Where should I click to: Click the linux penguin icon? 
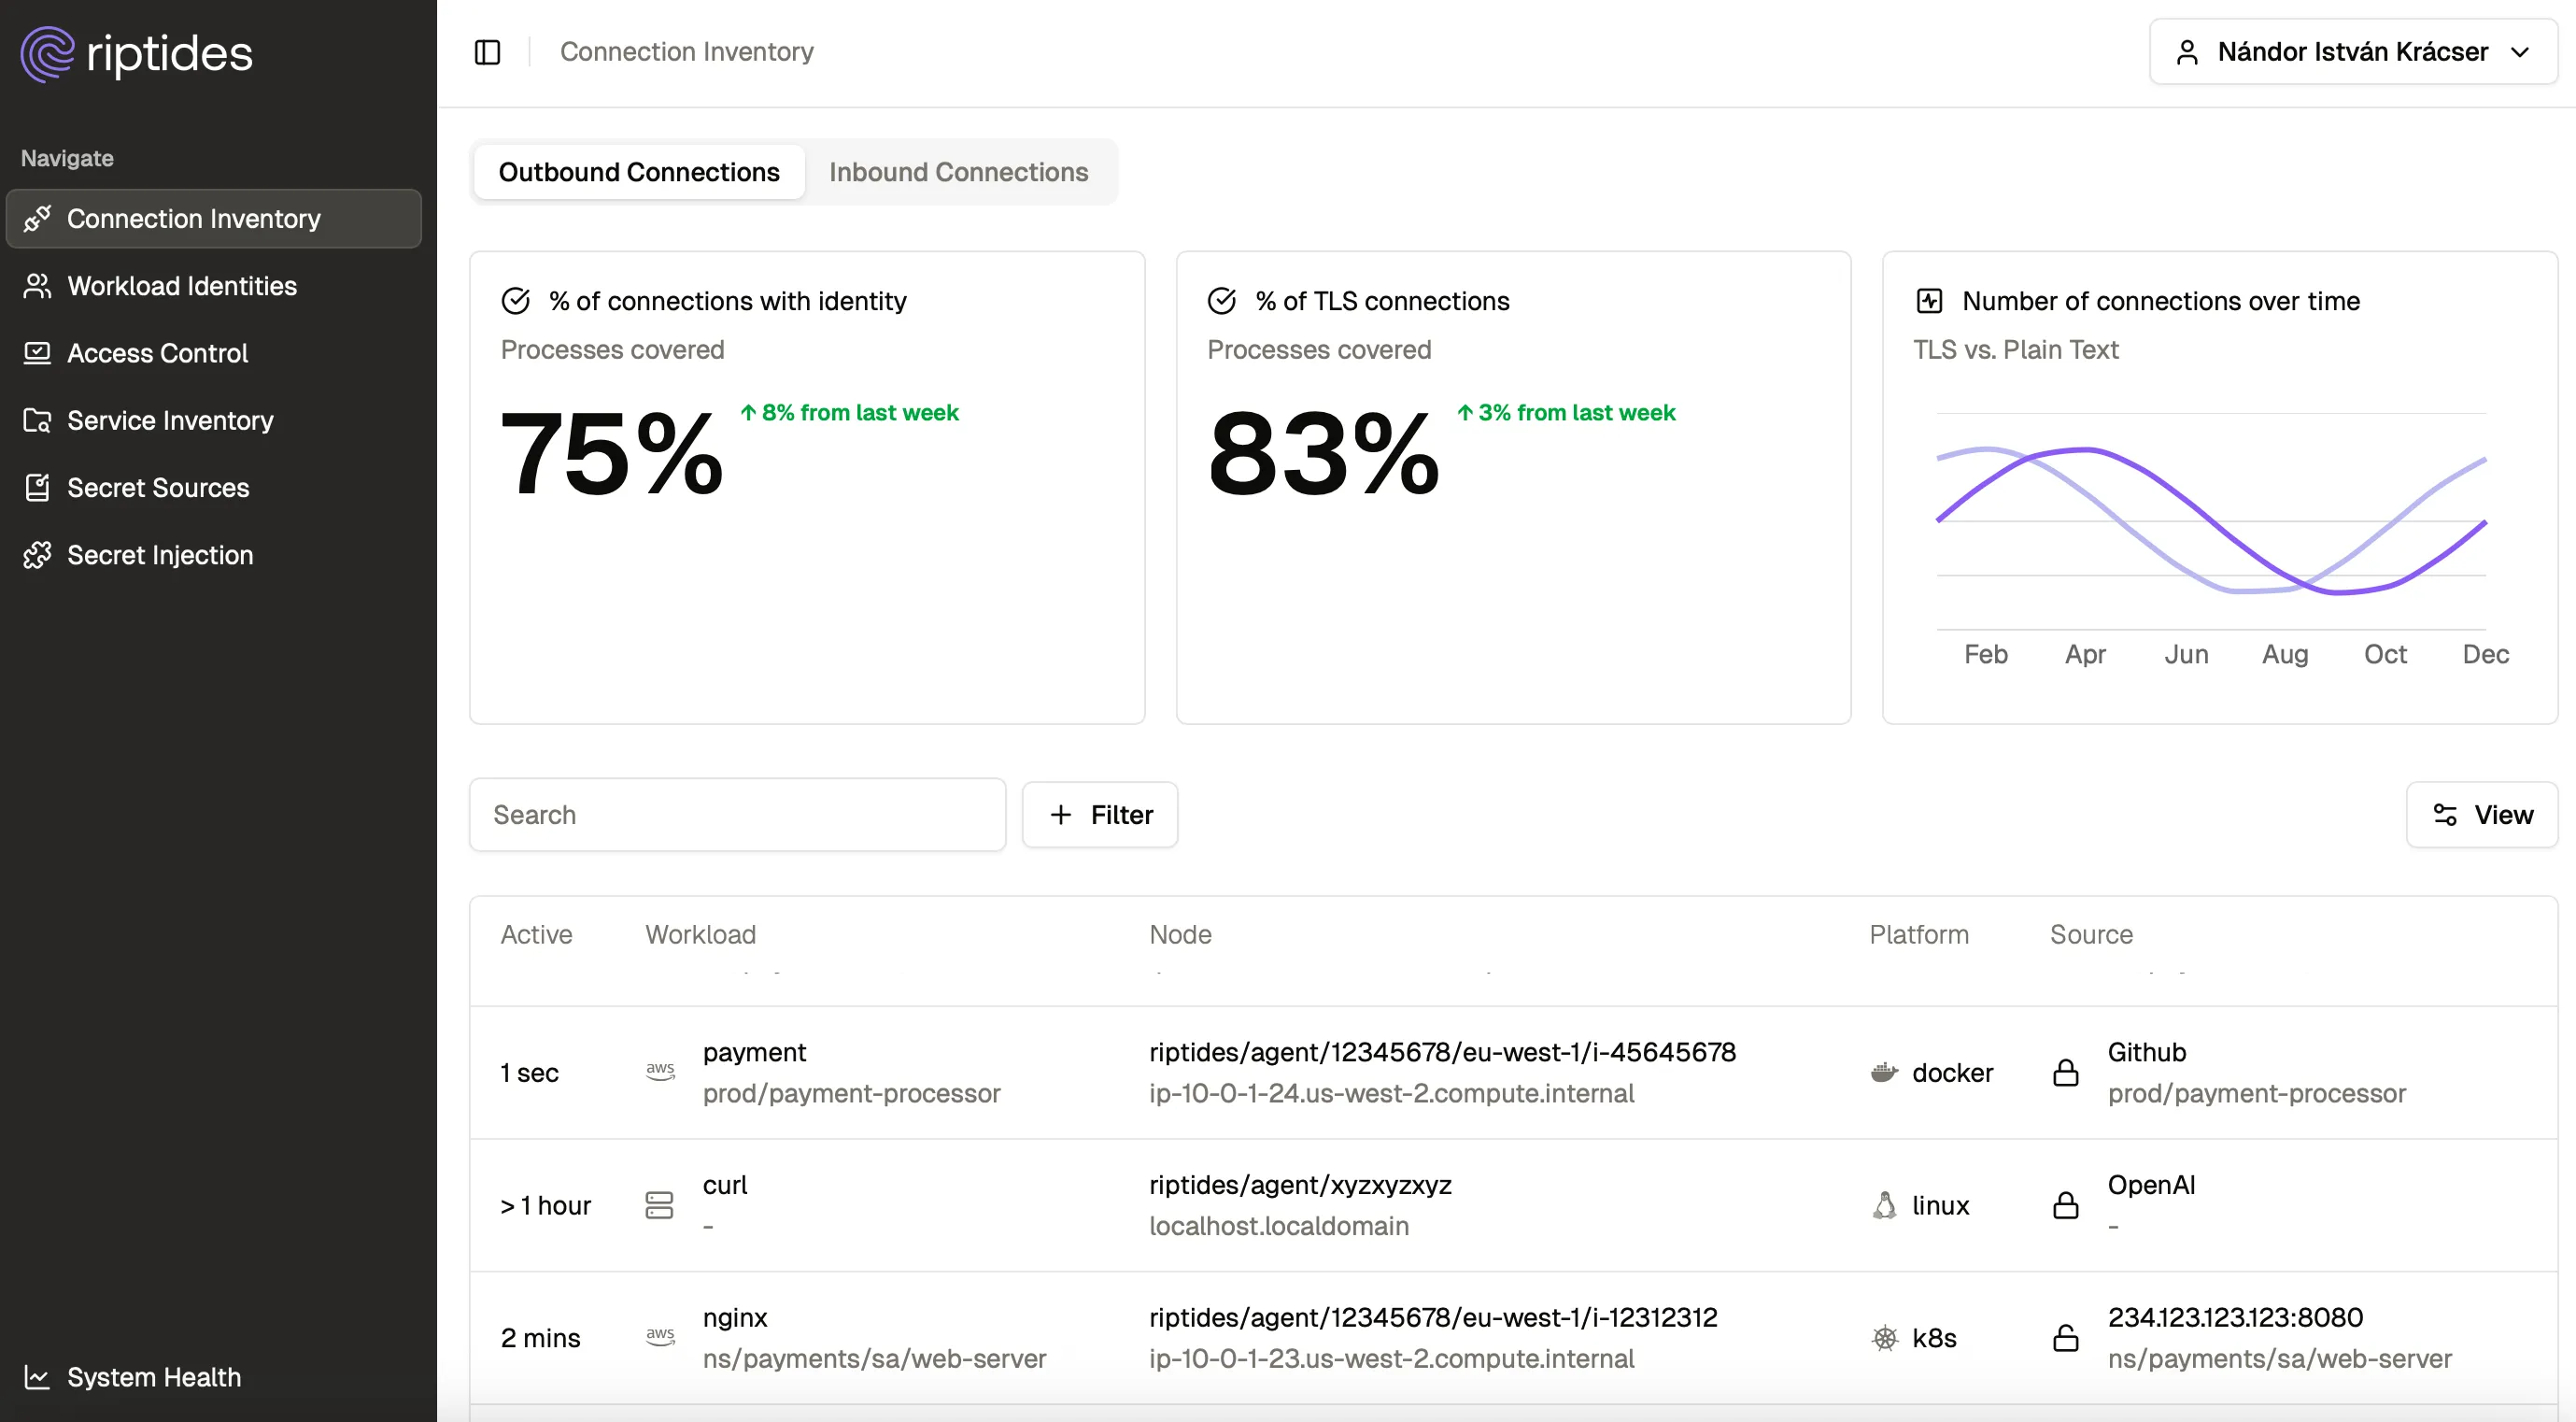(1884, 1205)
